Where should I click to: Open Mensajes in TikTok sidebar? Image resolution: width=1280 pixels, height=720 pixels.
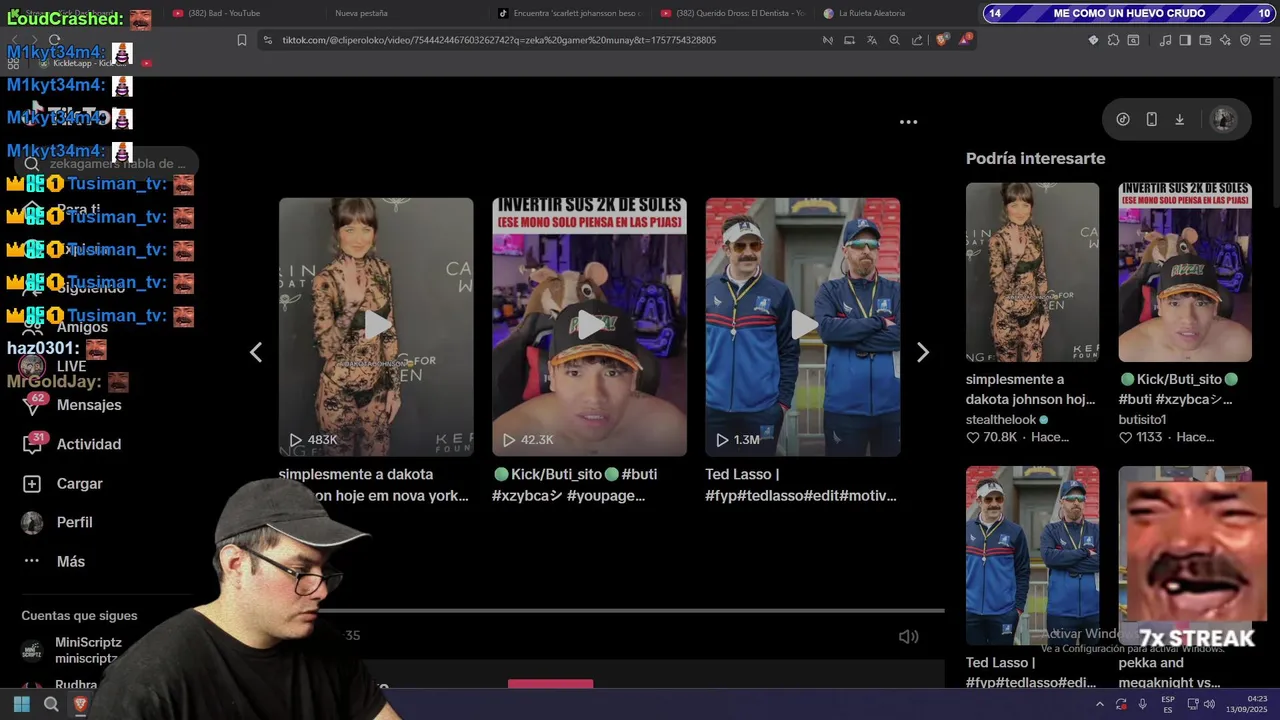pyautogui.click(x=89, y=405)
